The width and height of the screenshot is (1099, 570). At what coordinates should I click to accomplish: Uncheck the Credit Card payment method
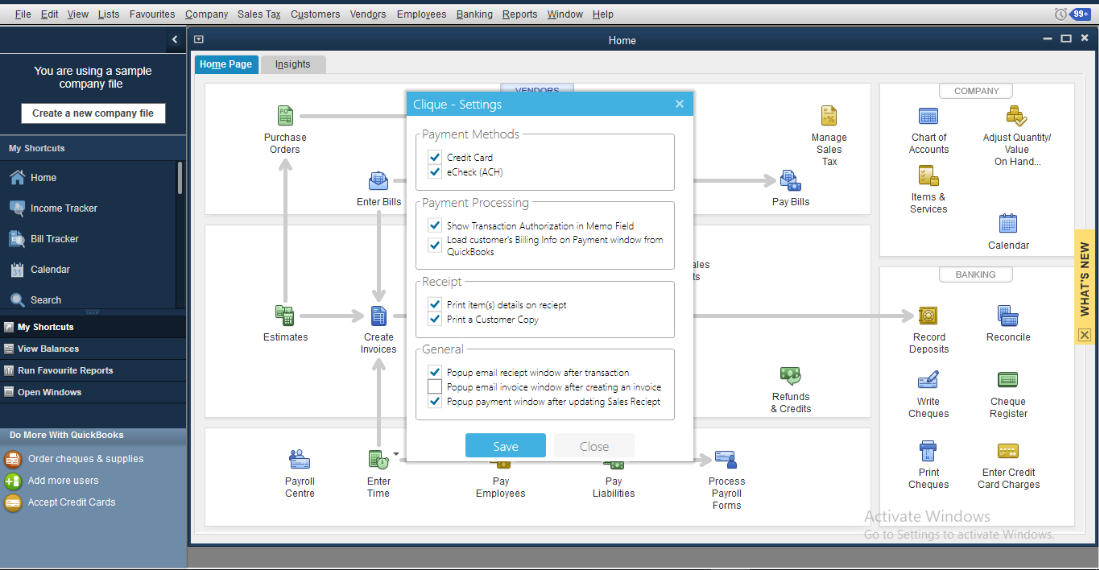click(435, 157)
